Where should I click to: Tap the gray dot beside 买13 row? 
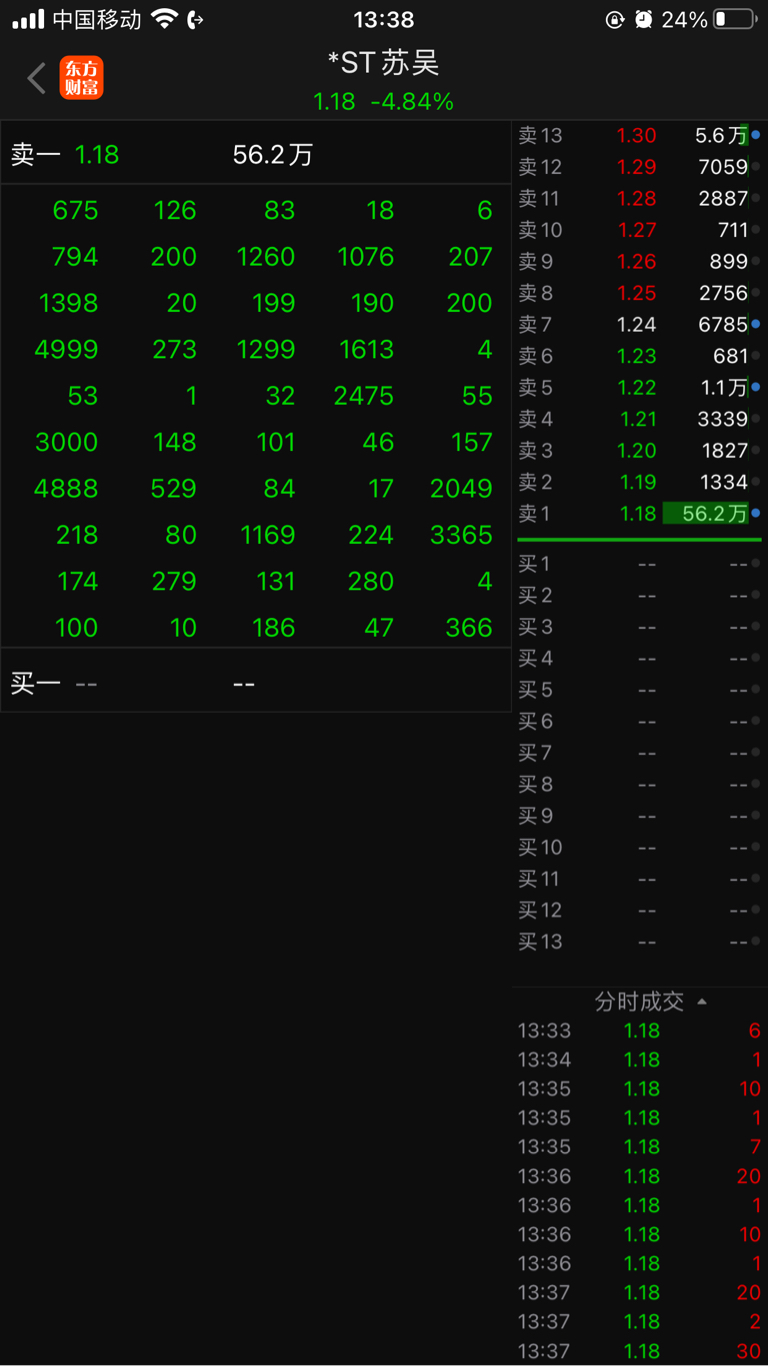(756, 941)
